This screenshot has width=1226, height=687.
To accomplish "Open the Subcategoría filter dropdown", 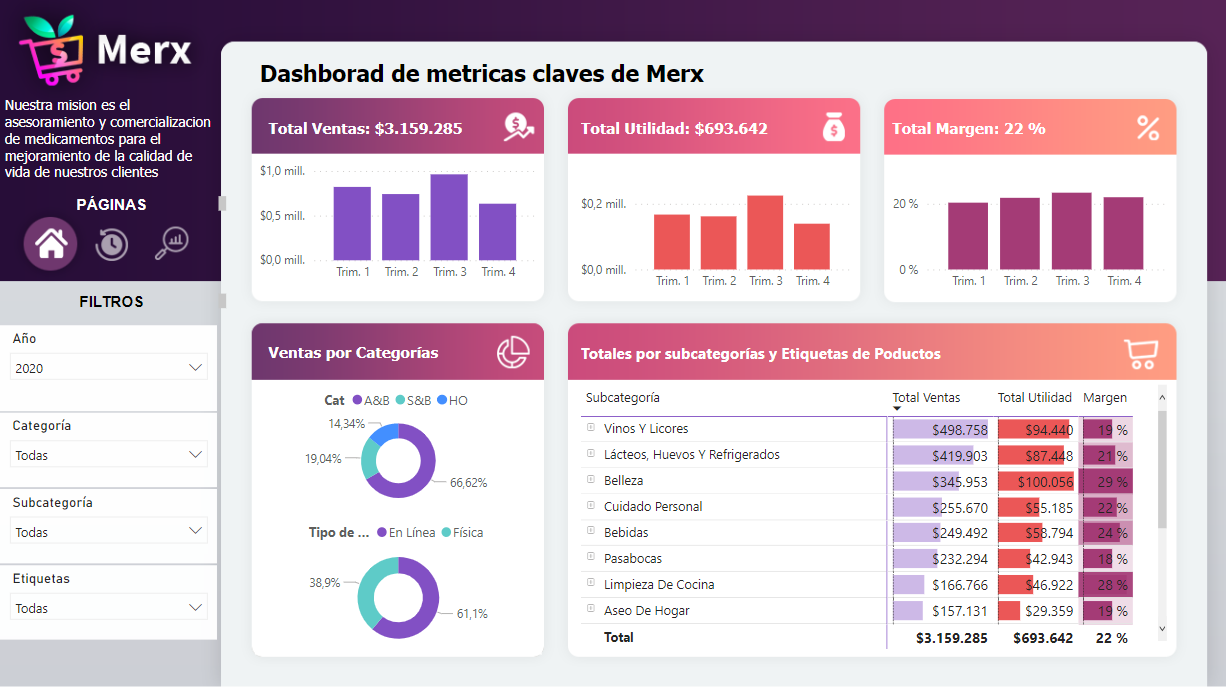I will [109, 532].
